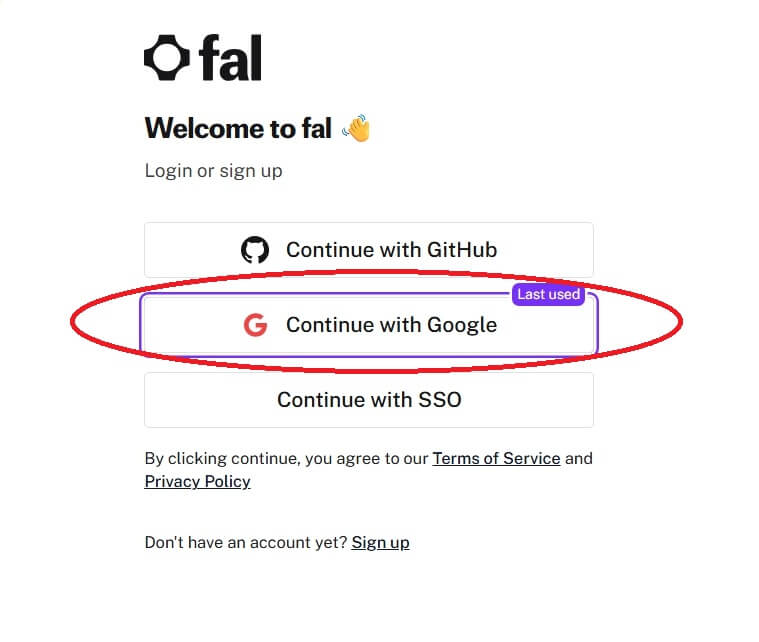The image size is (759, 642).
Task: Click the Login or sign up subtitle
Action: [213, 171]
